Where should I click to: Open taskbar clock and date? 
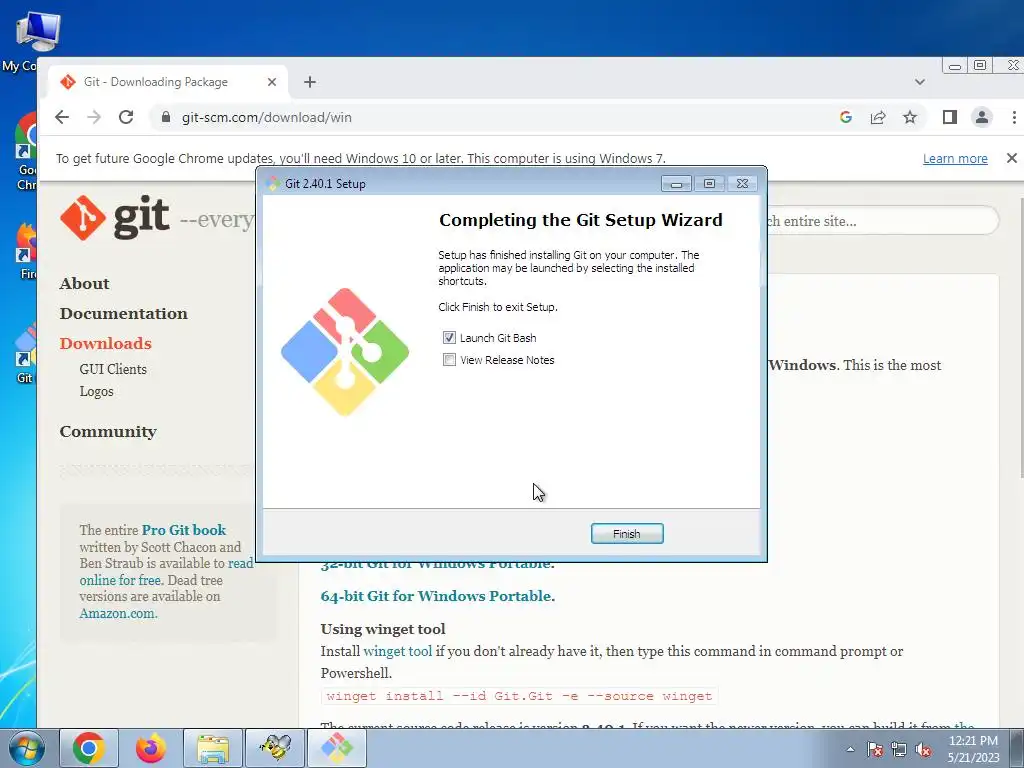pyautogui.click(x=973, y=749)
